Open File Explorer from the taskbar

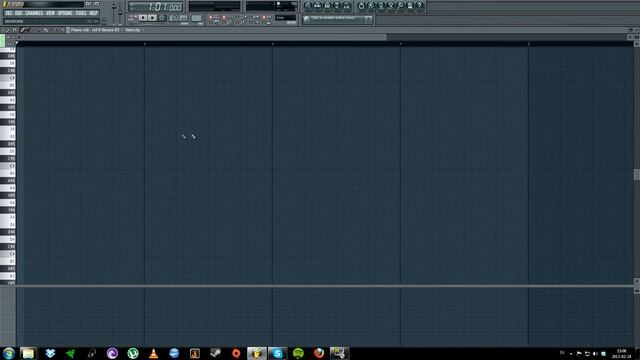(x=28, y=353)
